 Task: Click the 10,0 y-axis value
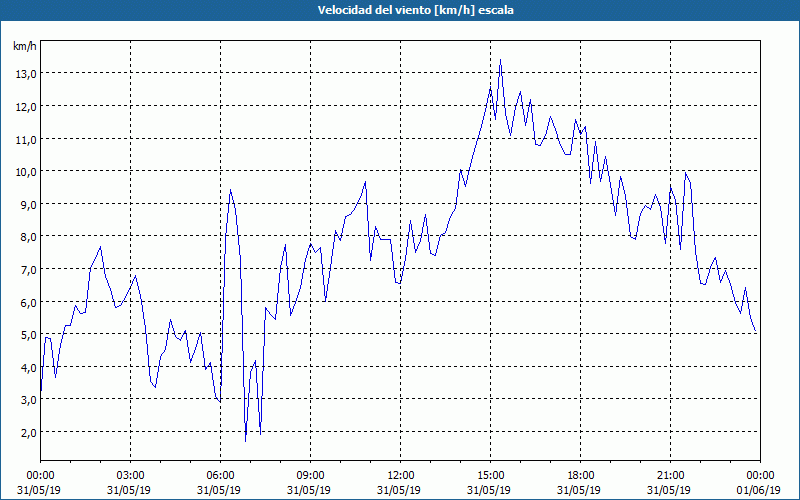[x=26, y=172]
